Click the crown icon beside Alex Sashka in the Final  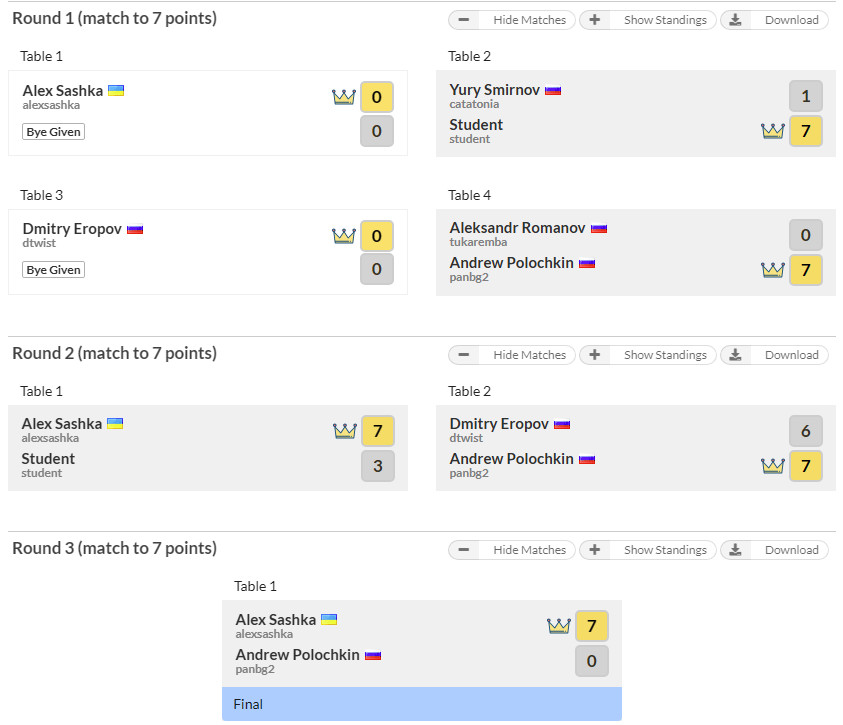pyautogui.click(x=559, y=626)
